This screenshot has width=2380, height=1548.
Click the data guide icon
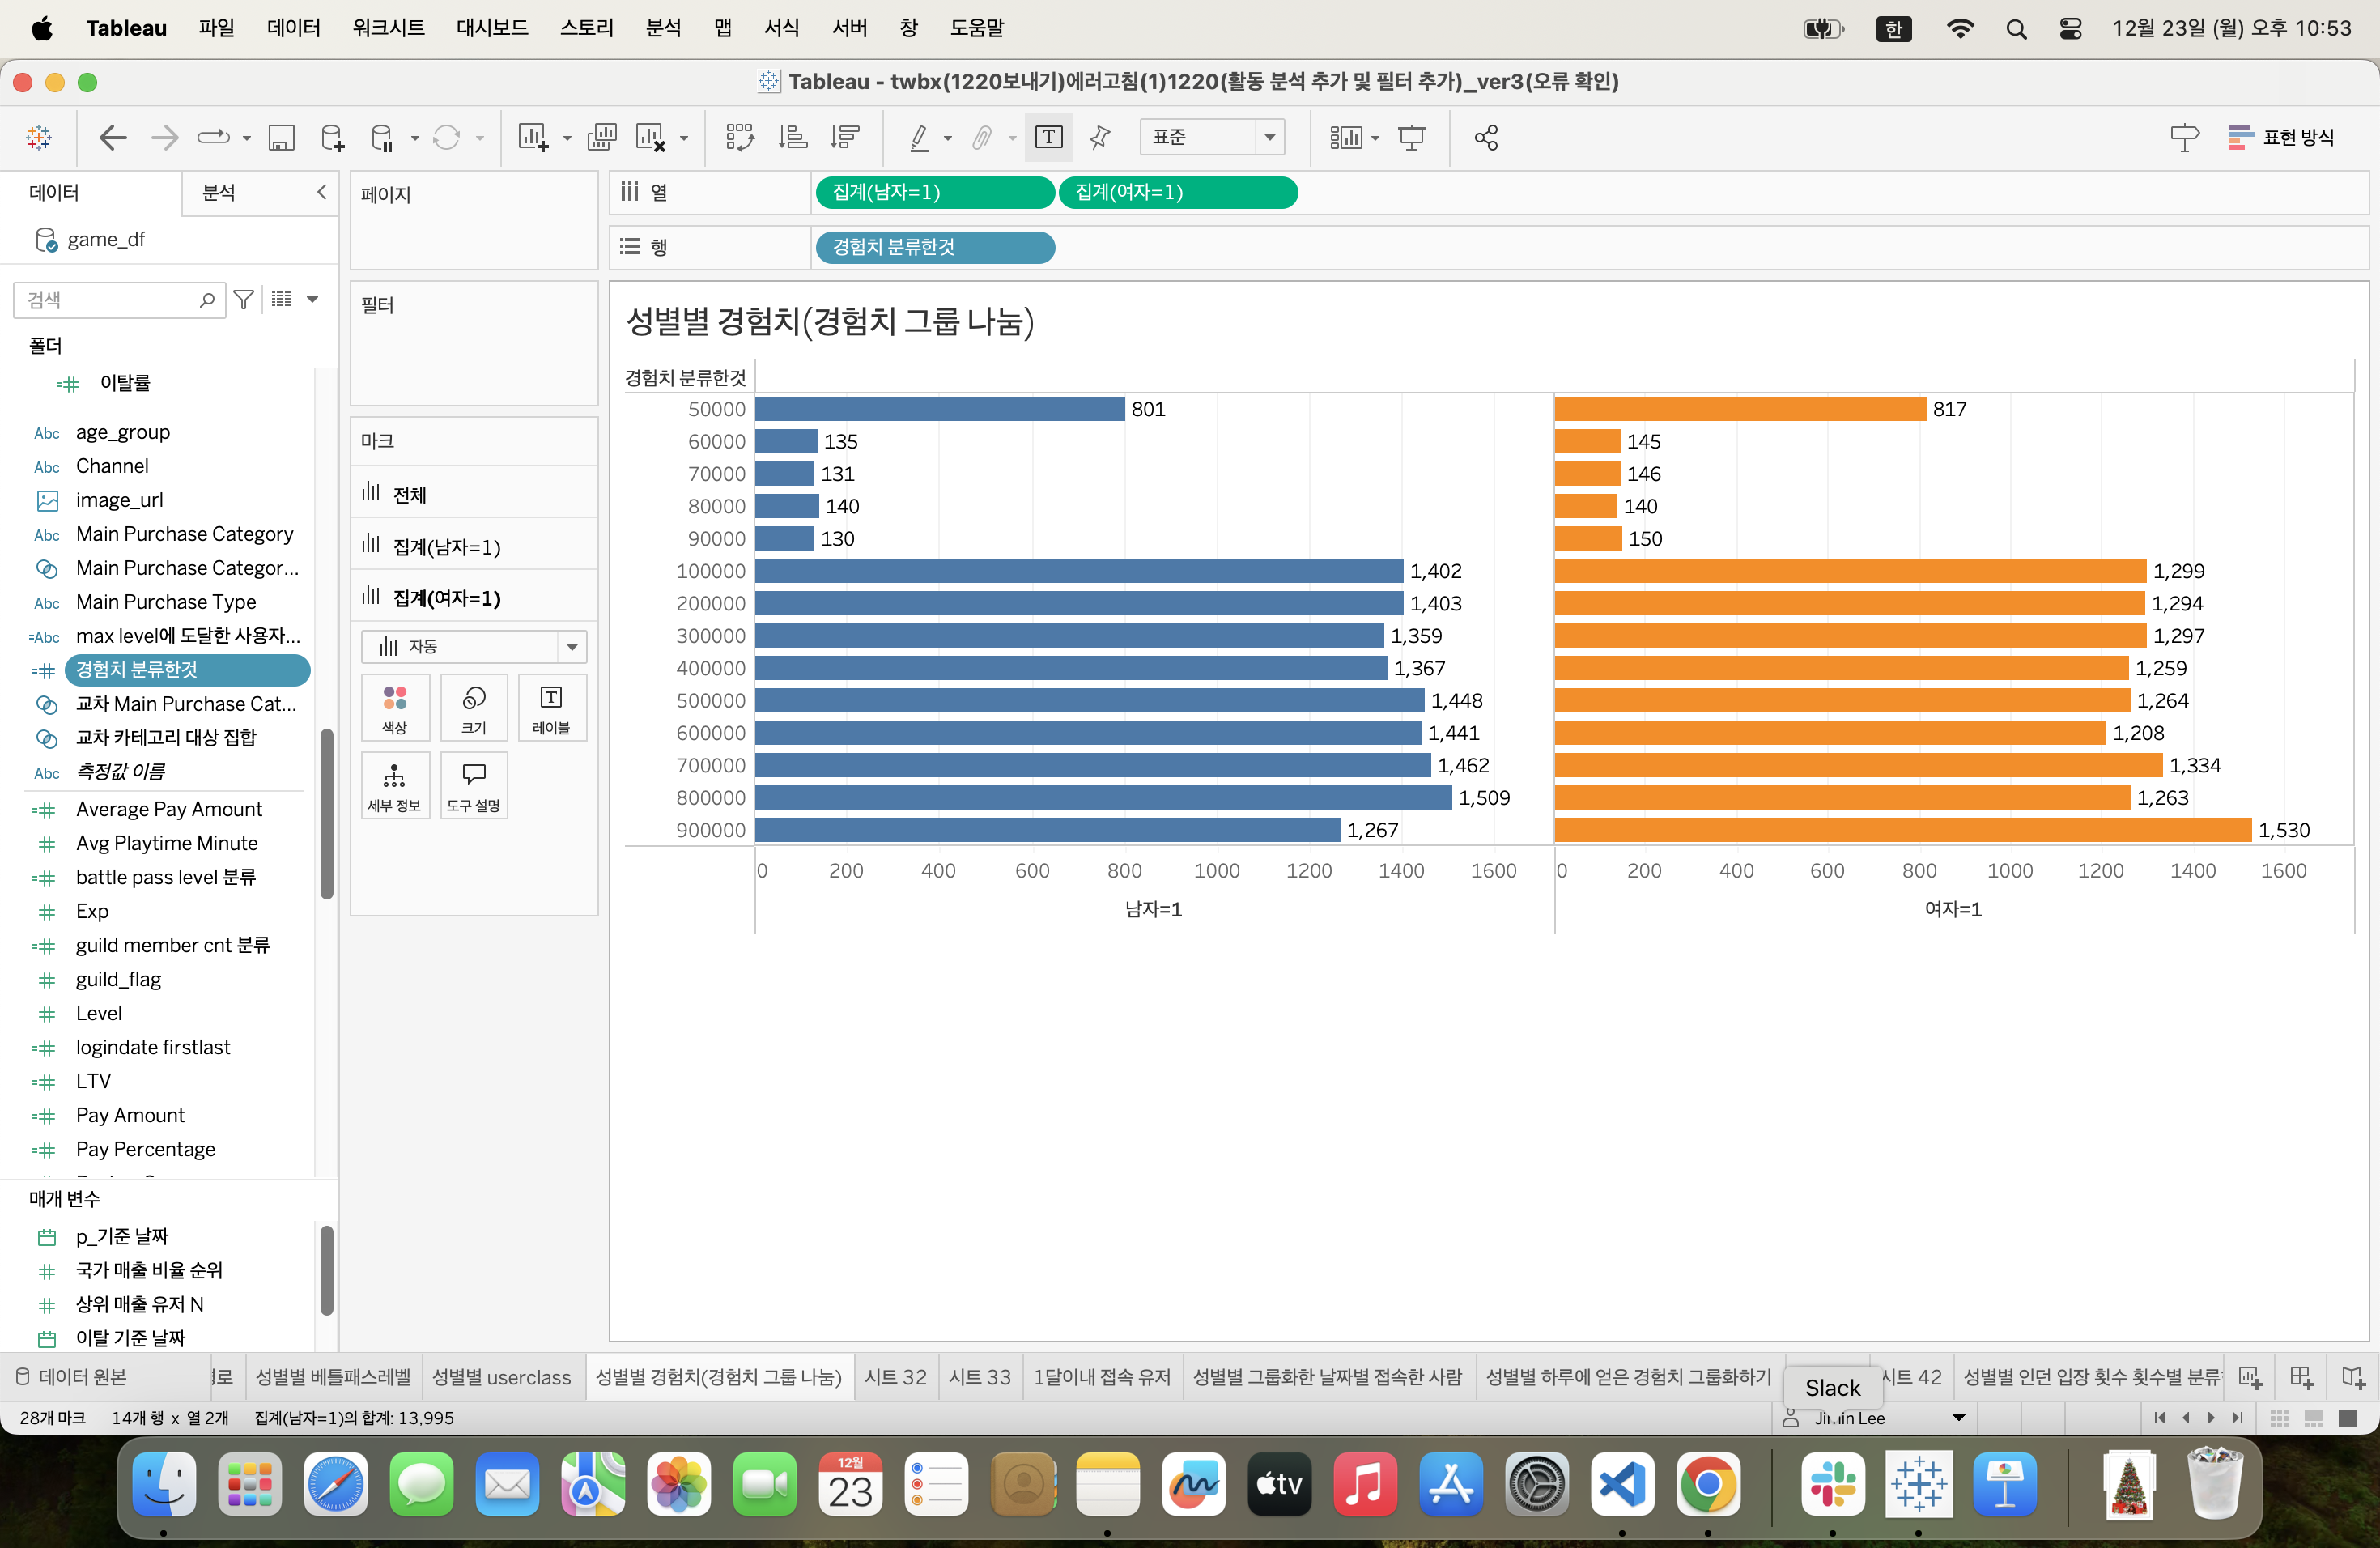point(2184,137)
